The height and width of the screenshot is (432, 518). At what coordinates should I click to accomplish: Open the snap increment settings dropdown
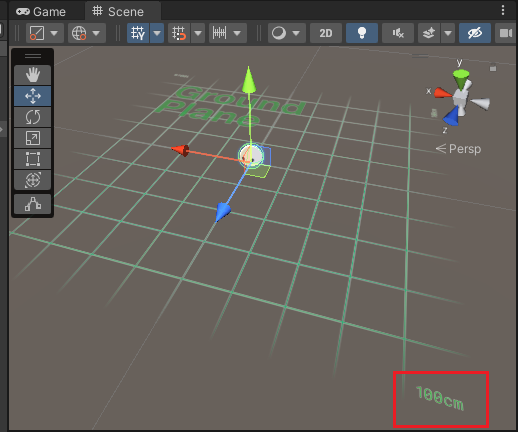point(237,33)
